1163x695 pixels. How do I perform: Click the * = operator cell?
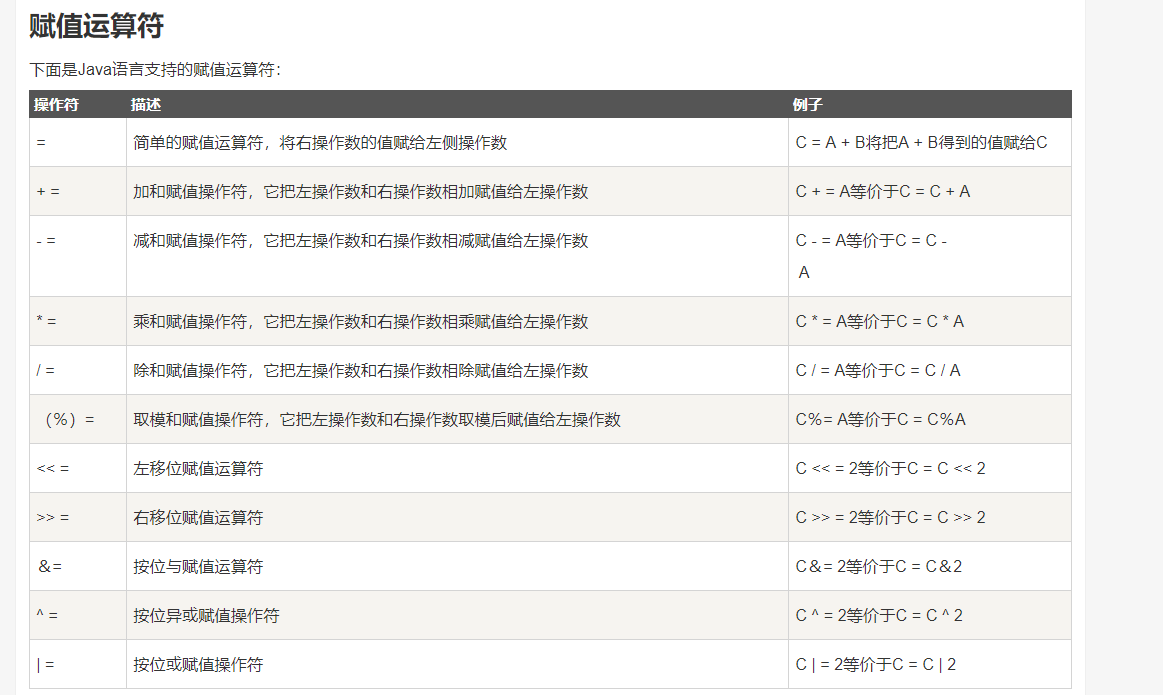pyautogui.click(x=46, y=322)
